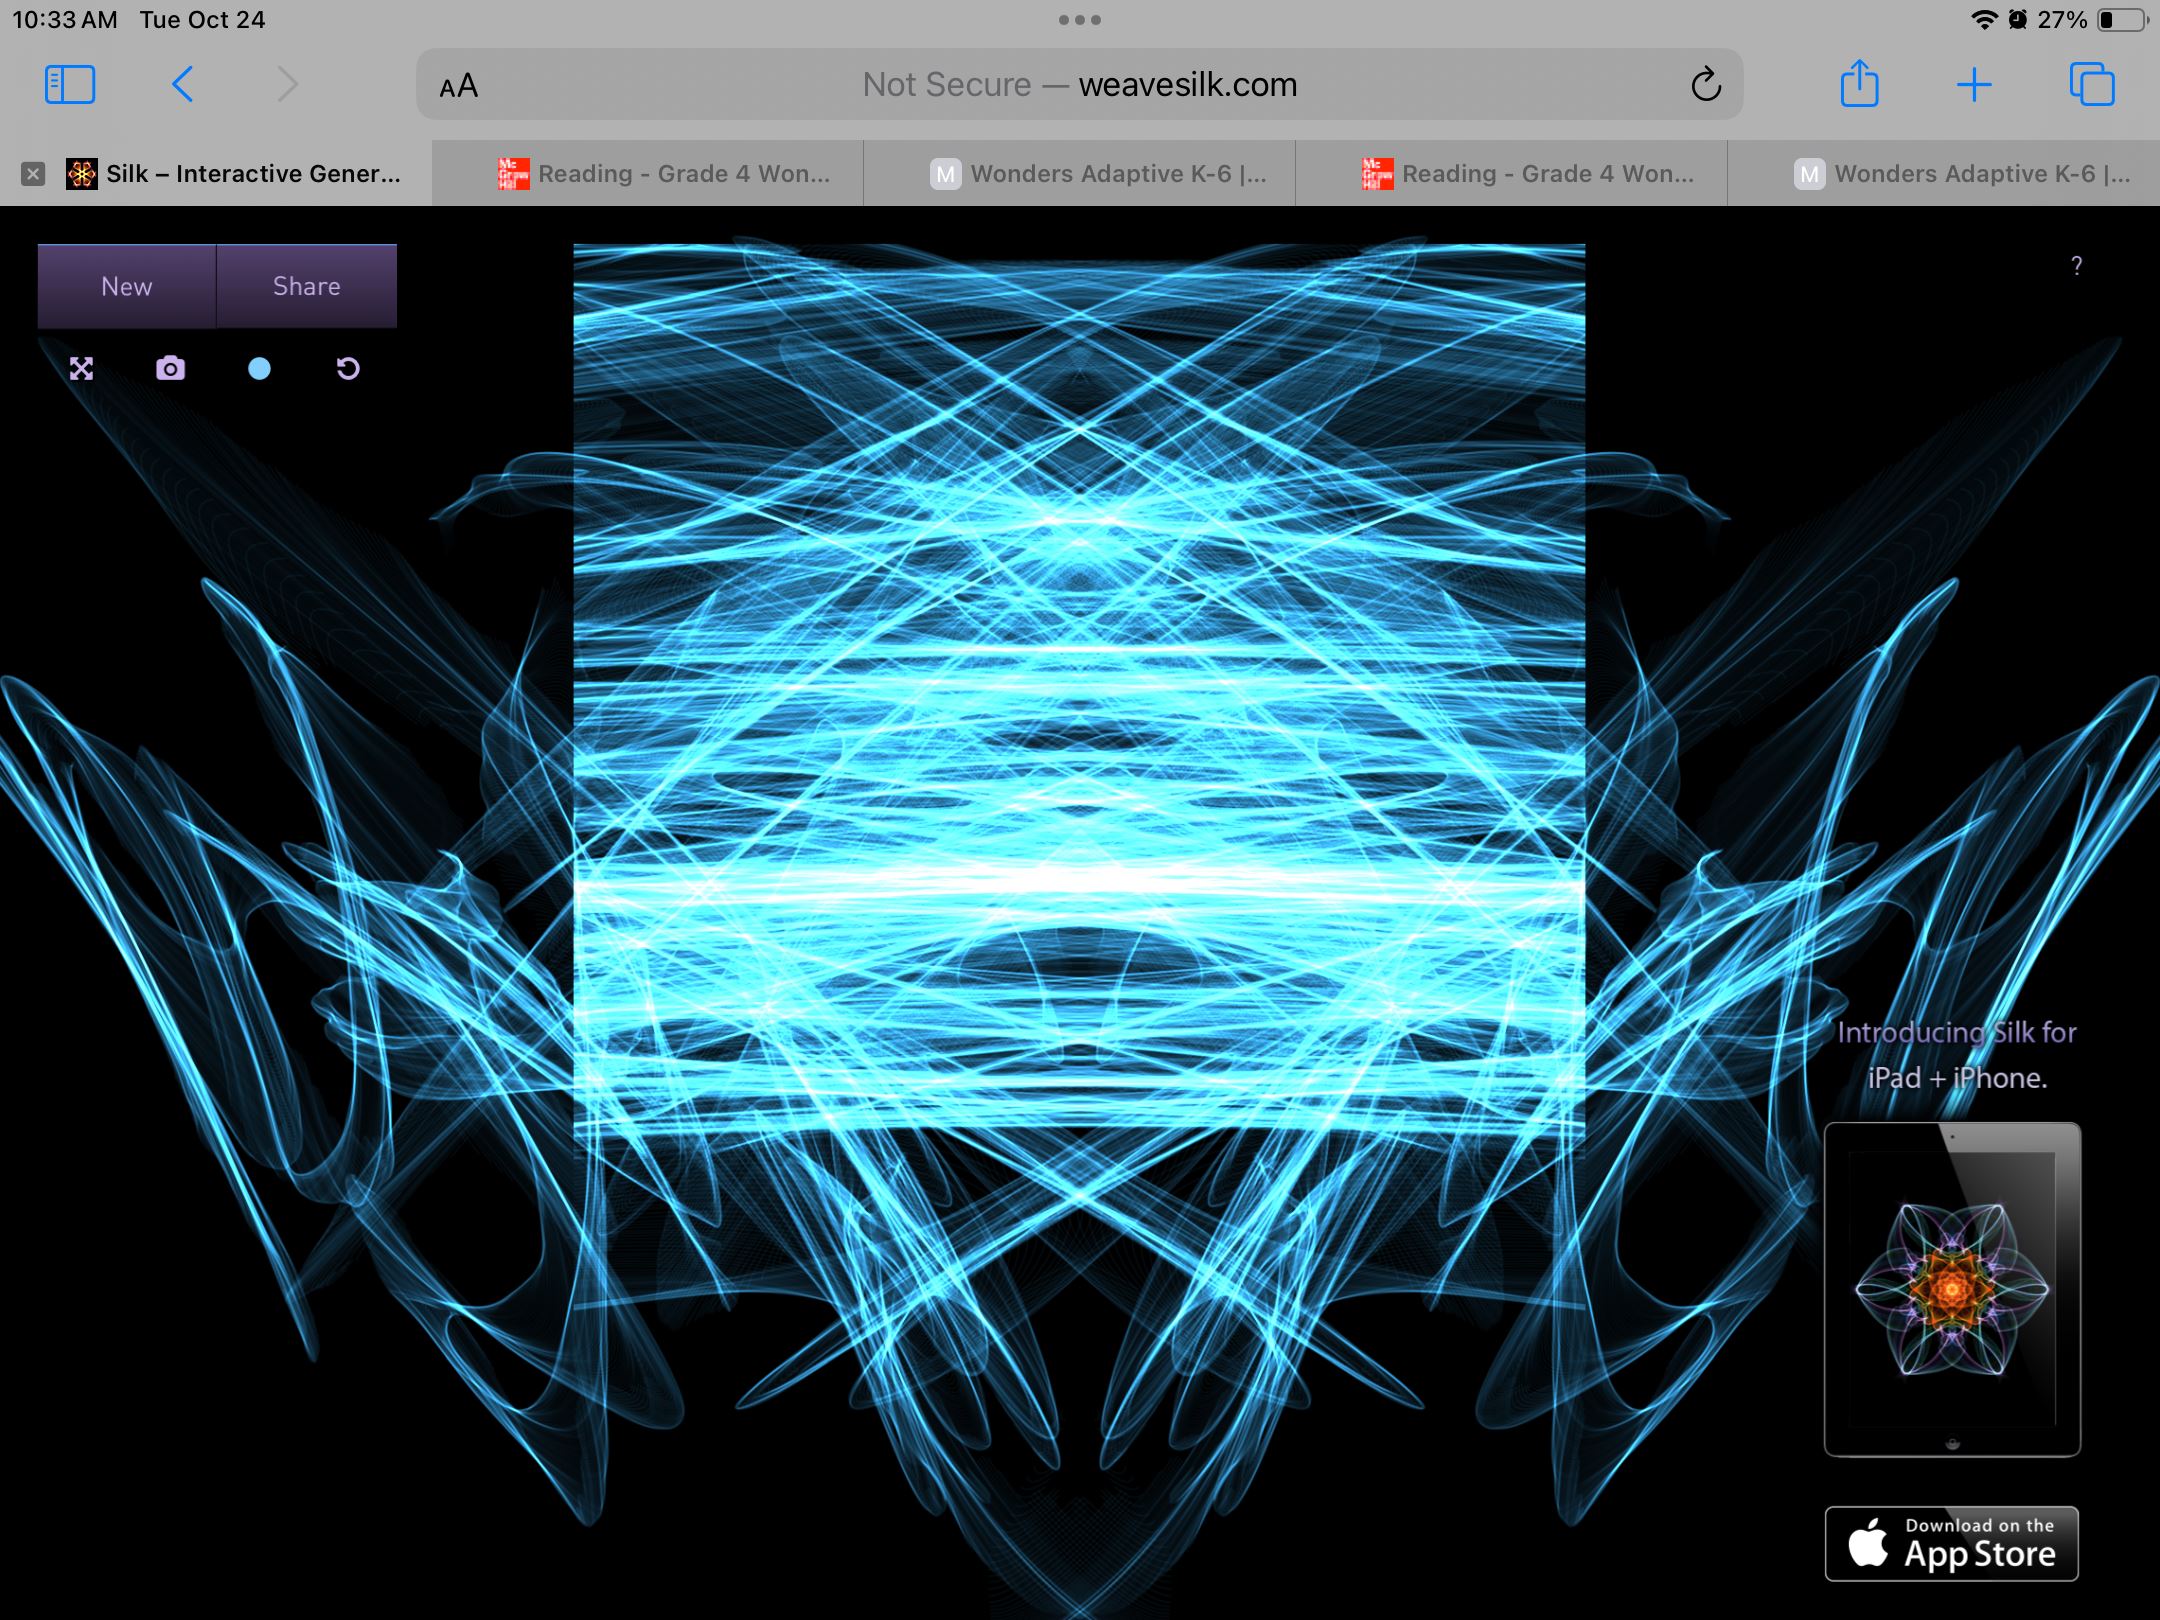Tap the weavesilk.com address field
This screenshot has height=1620, width=2160.
pos(1080,85)
